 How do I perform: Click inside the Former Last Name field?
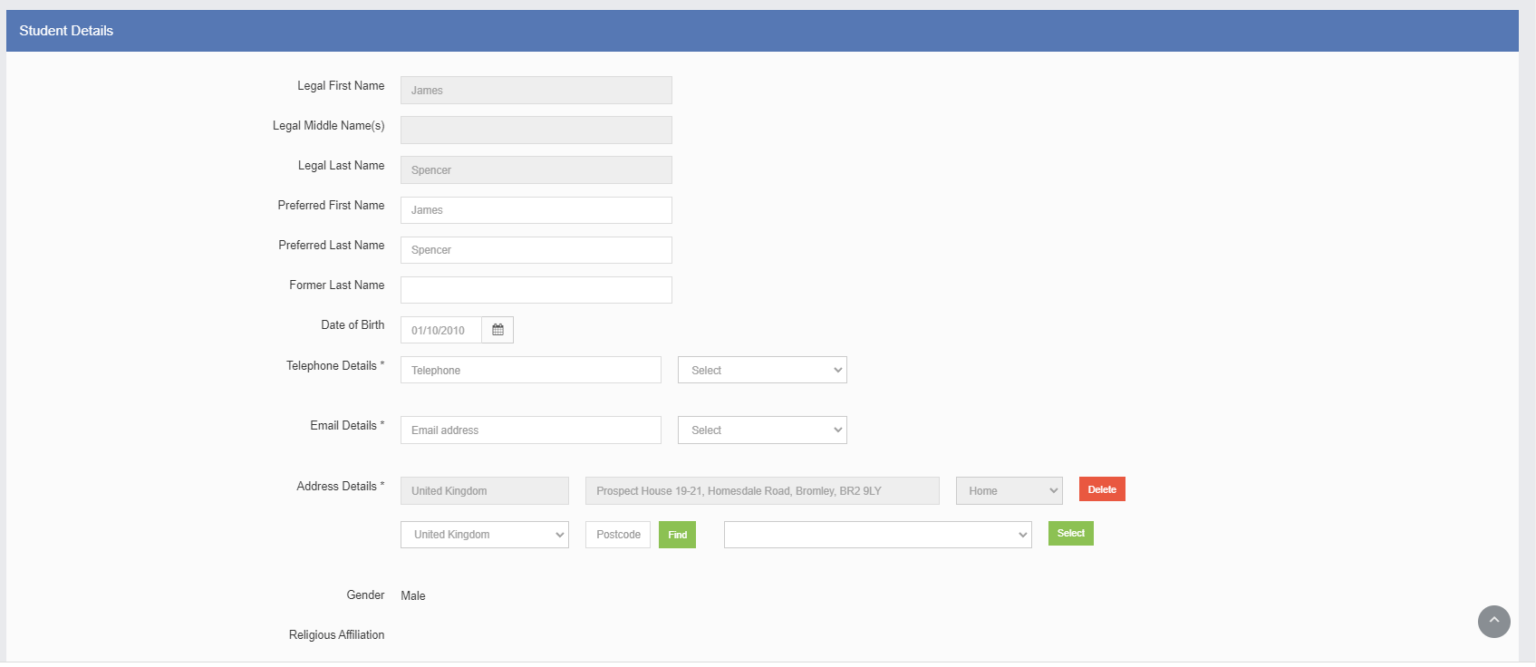(536, 289)
